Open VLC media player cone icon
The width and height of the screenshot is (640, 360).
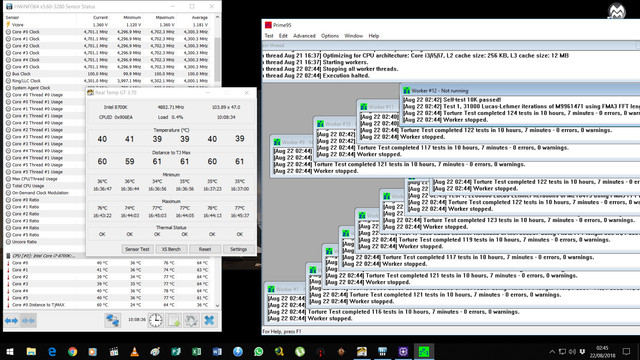[135, 351]
